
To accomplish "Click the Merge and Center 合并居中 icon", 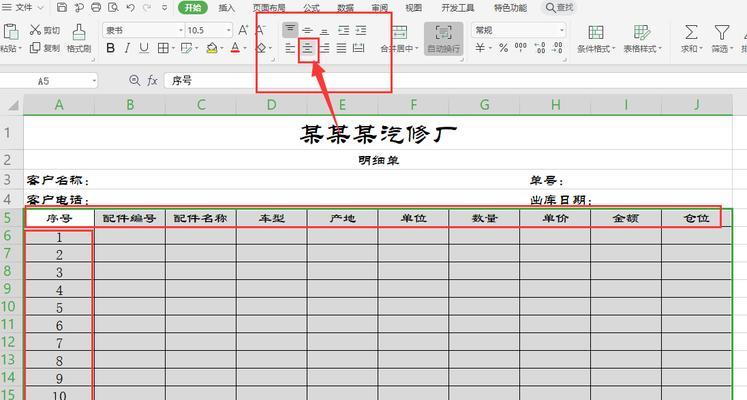I will pyautogui.click(x=399, y=32).
